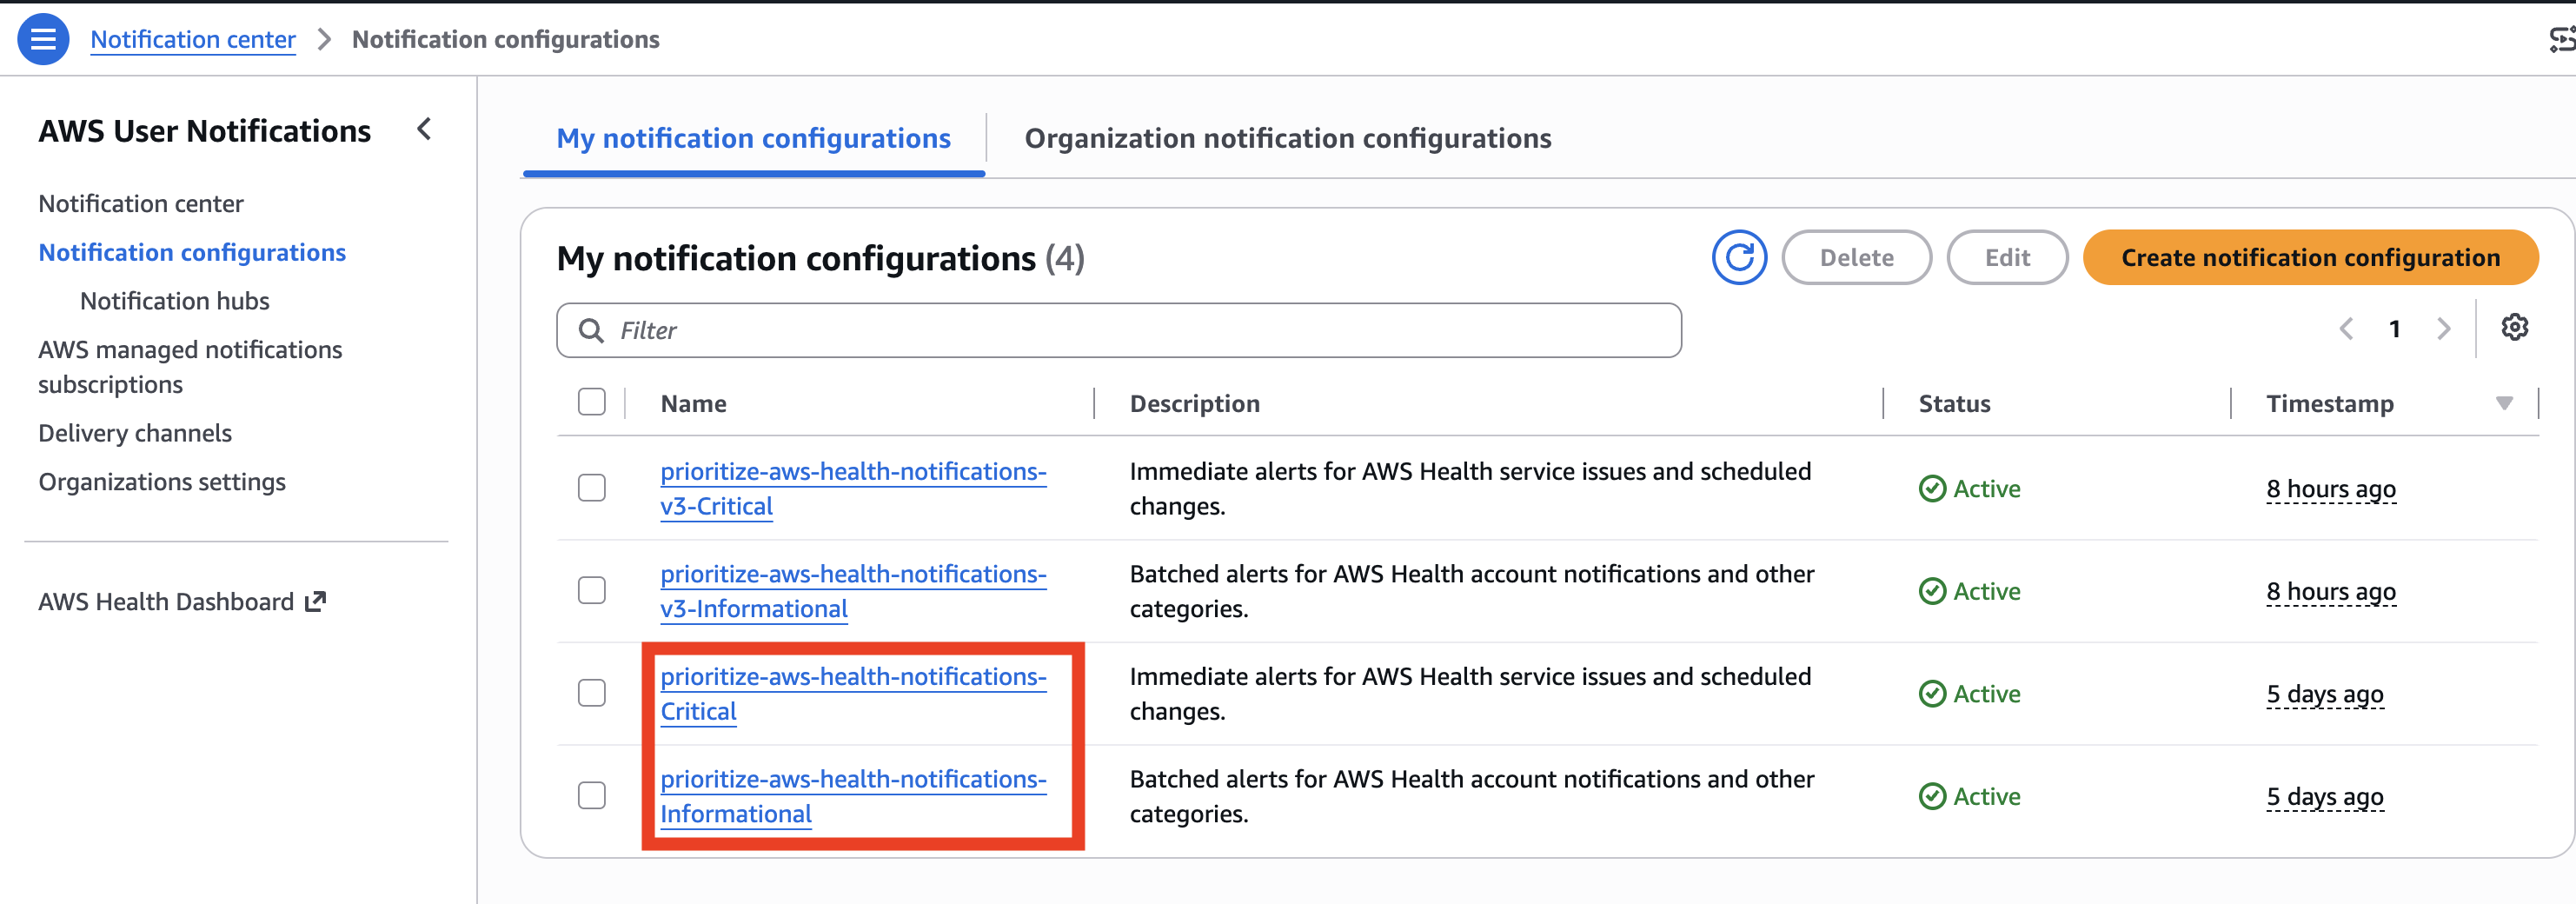Check the v3-Informational configuration row
The width and height of the screenshot is (2576, 904).
click(592, 591)
